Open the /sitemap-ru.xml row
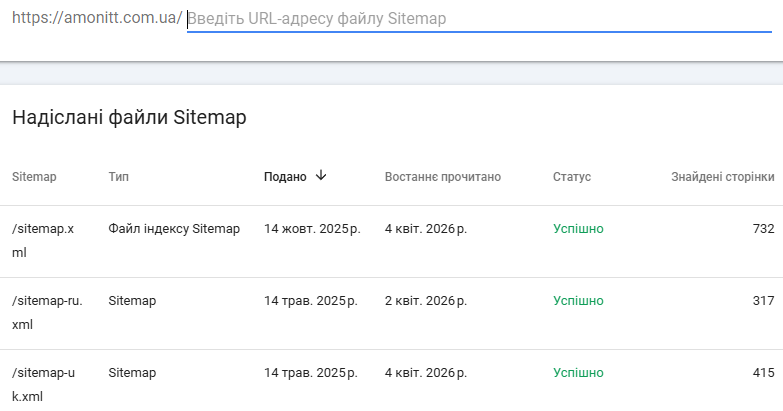Image resolution: width=783 pixels, height=411 pixels. click(46, 313)
